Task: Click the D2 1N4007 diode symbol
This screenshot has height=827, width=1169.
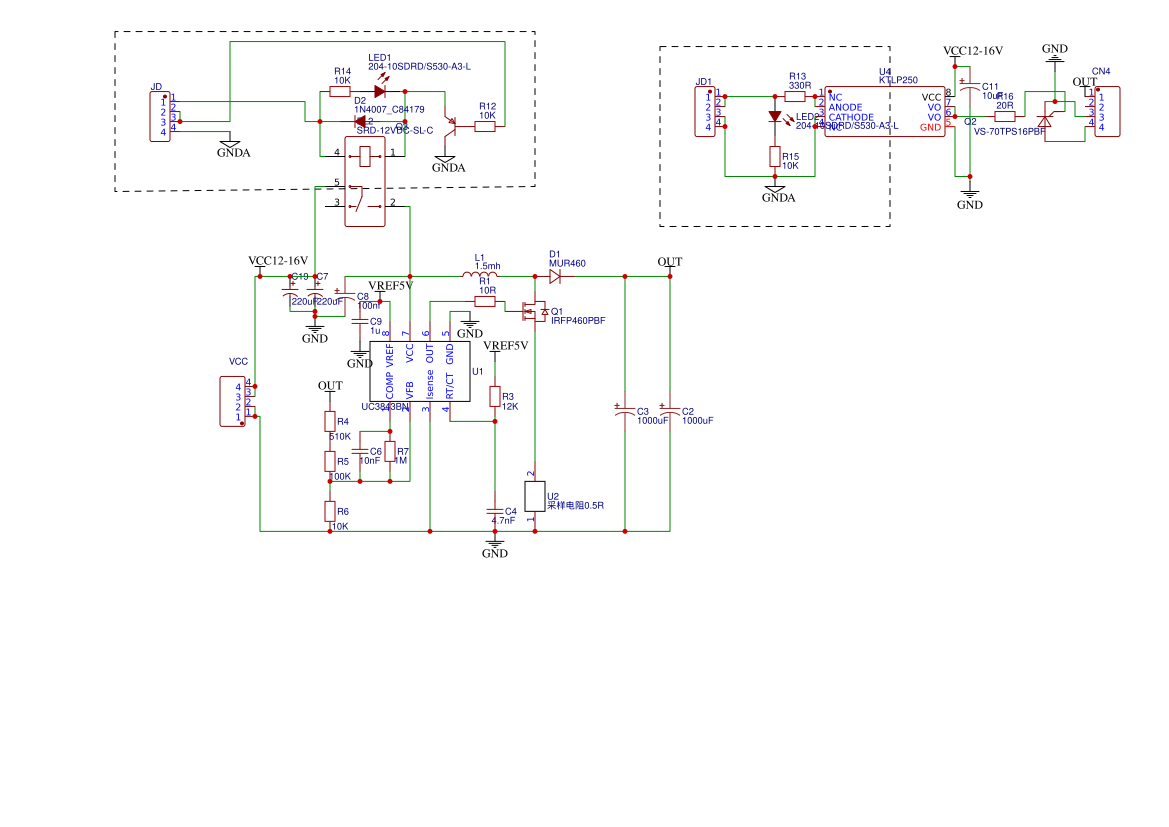Action: point(363,122)
